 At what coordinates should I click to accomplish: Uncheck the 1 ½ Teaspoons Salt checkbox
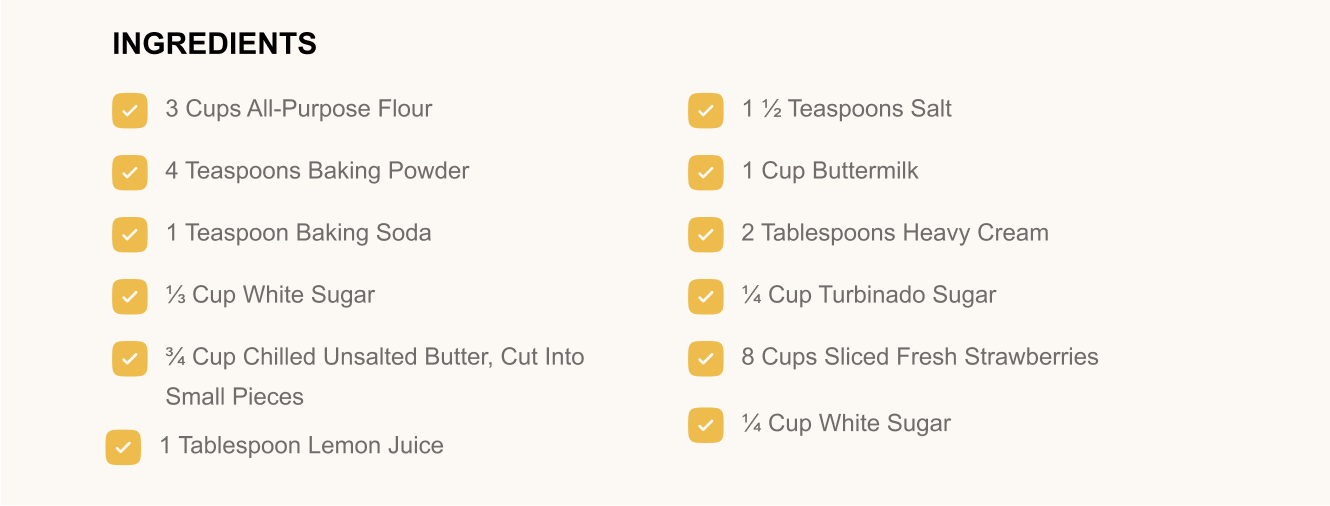706,111
